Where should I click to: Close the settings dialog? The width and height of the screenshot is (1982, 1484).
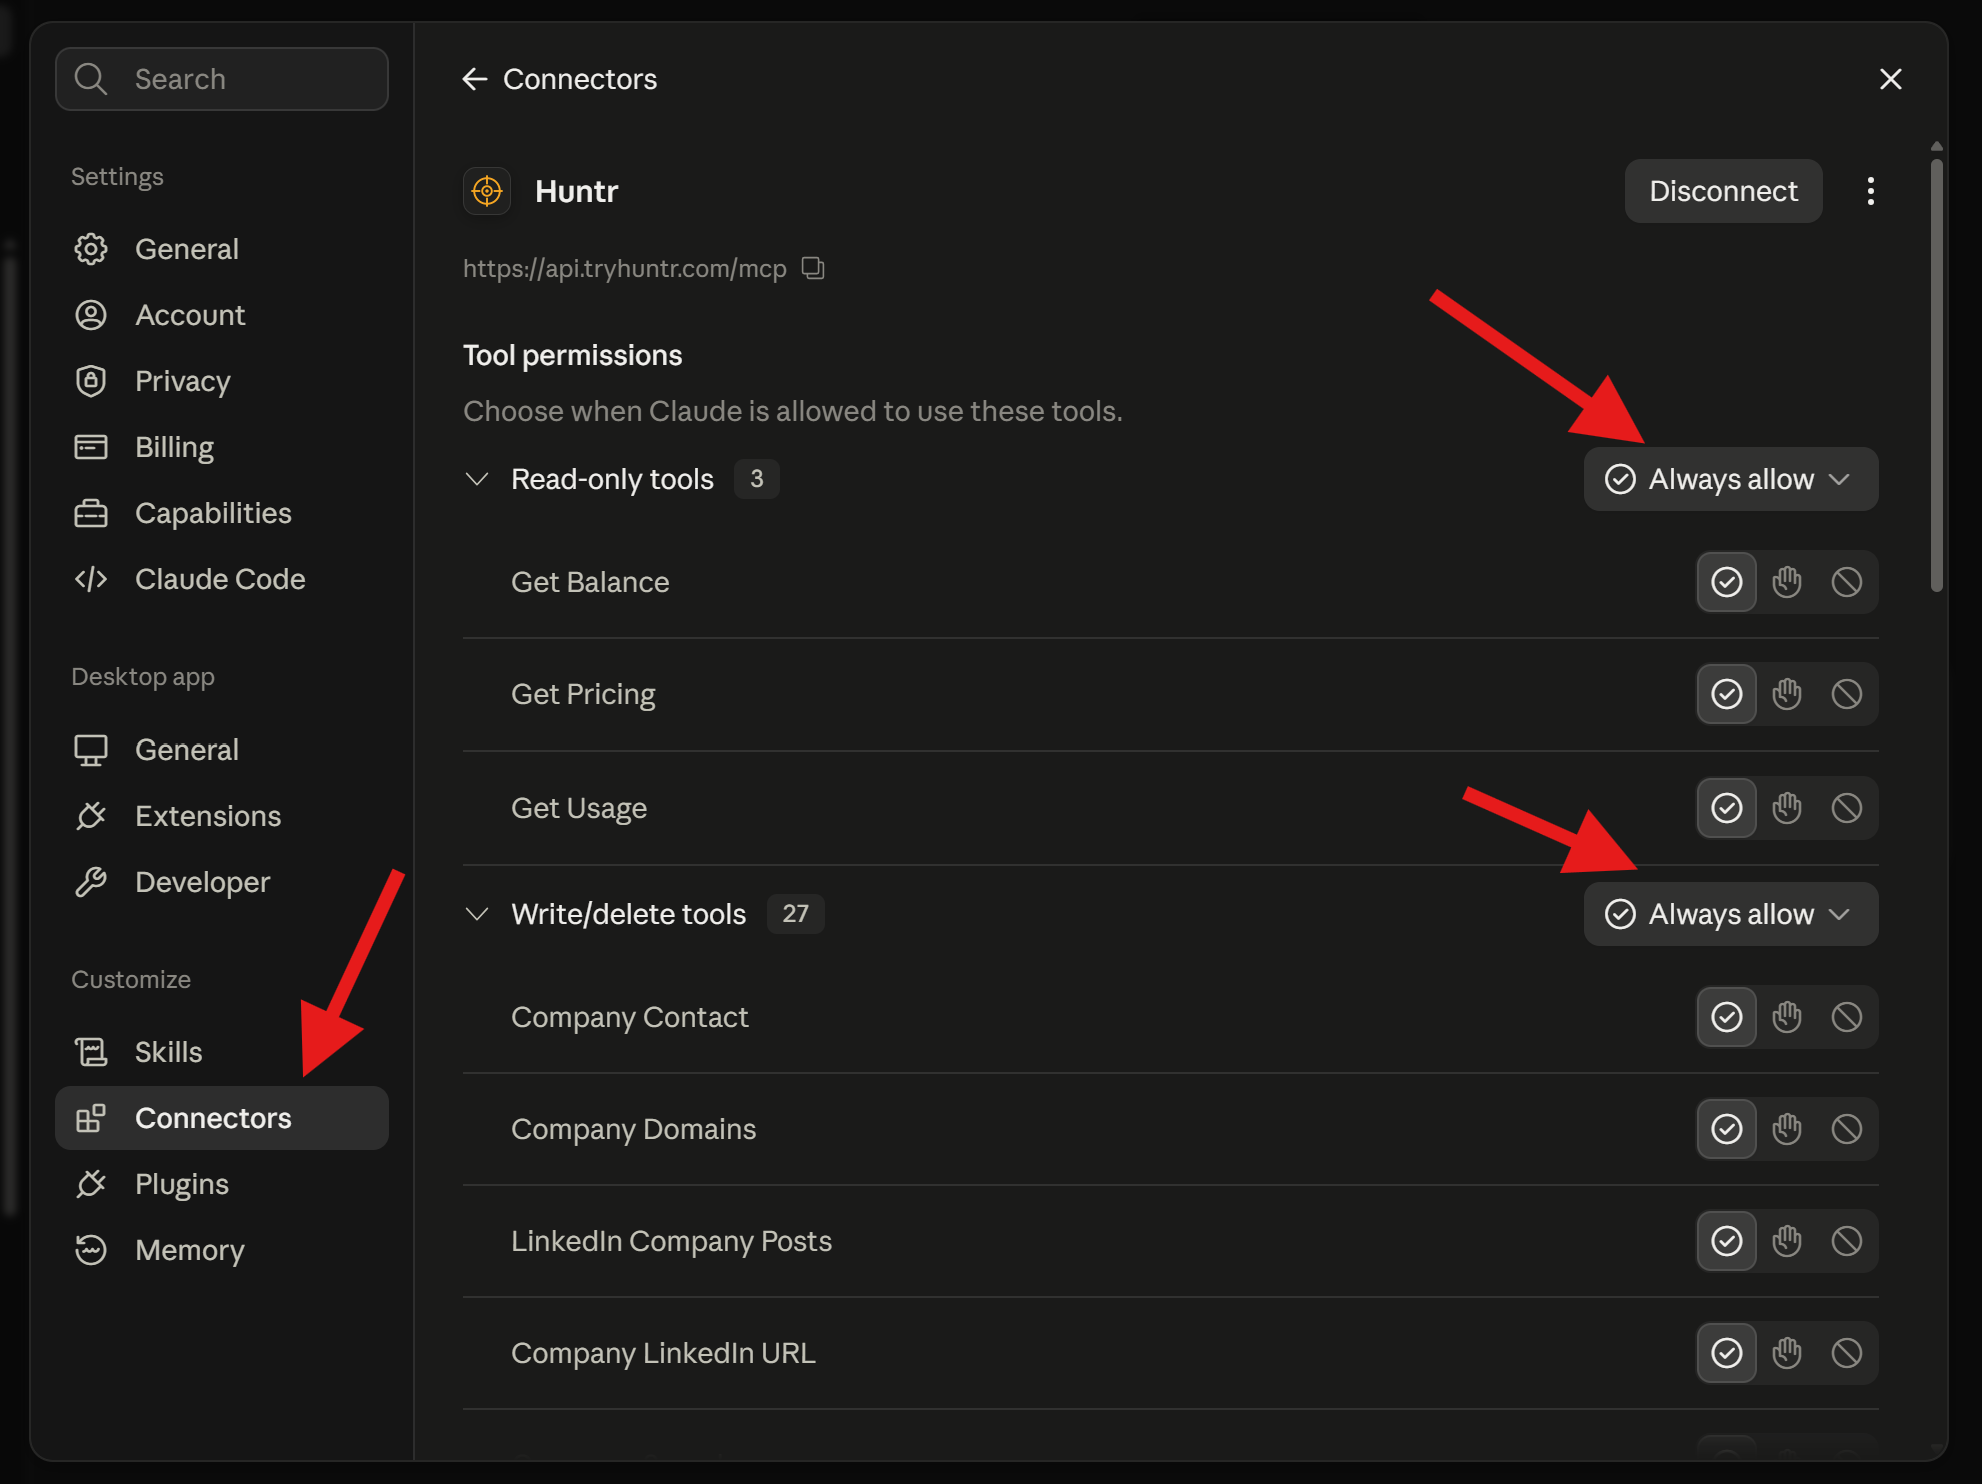(1890, 79)
